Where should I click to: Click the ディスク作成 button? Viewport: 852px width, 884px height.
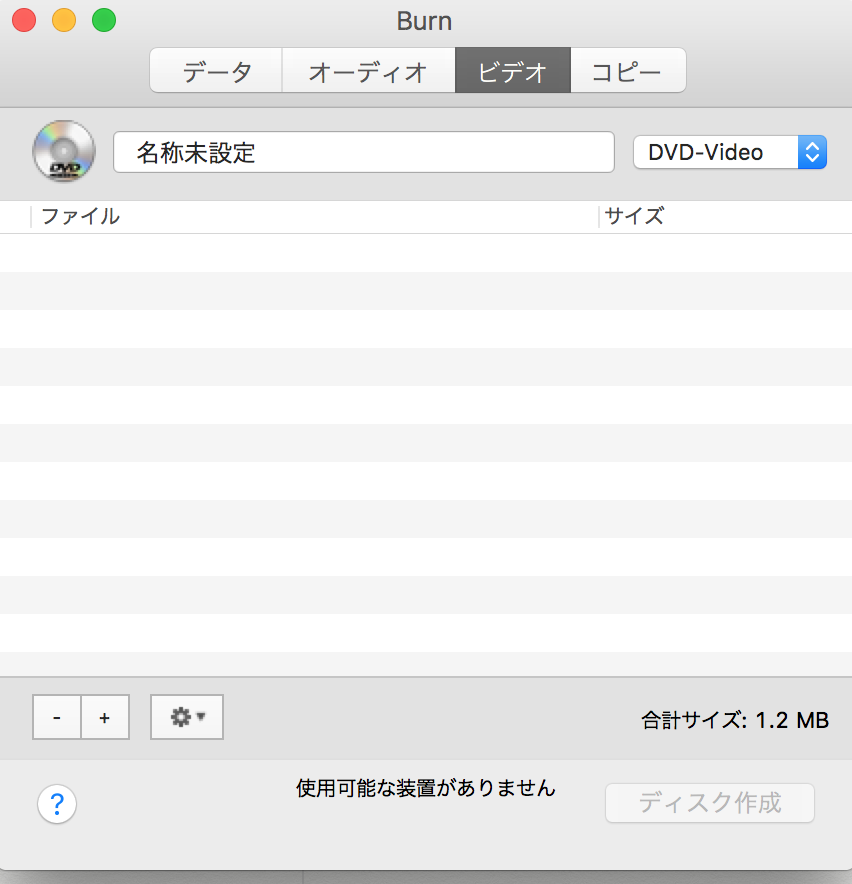(x=710, y=803)
